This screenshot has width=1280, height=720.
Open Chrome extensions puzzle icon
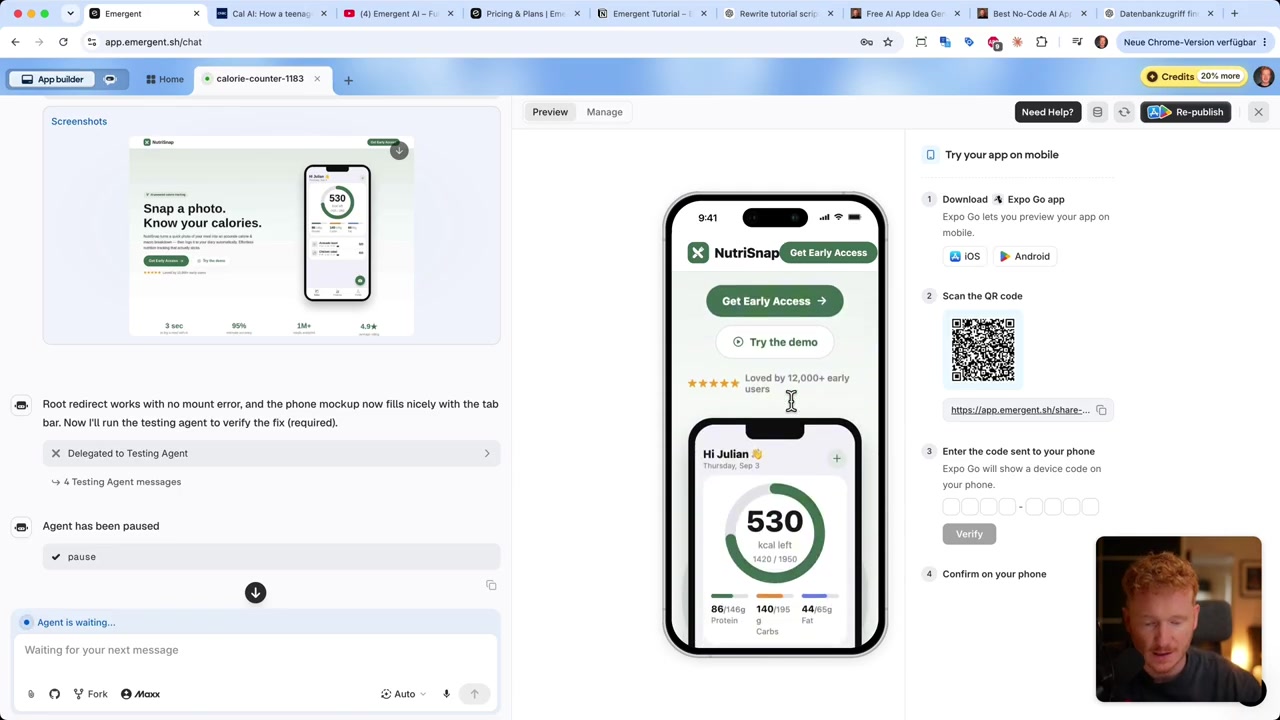[x=1042, y=42]
